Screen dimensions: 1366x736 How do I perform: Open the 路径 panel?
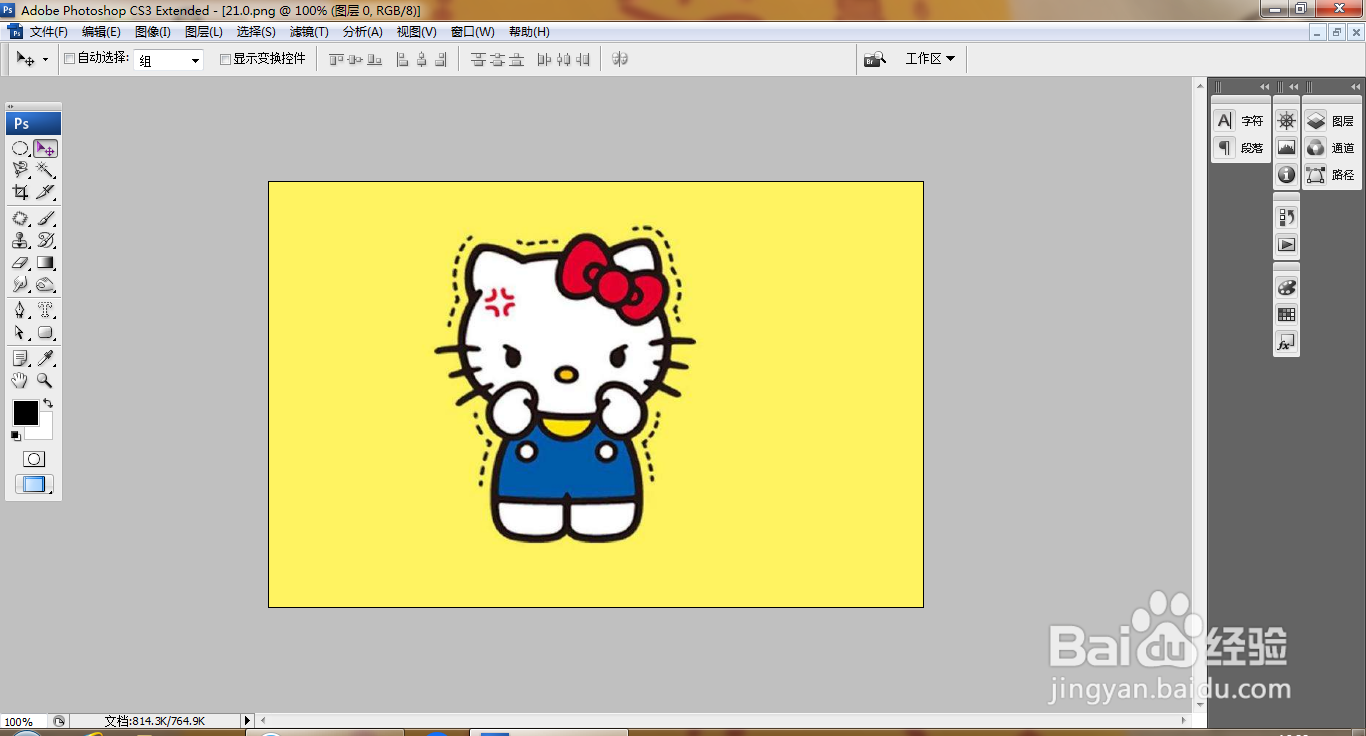point(1331,175)
